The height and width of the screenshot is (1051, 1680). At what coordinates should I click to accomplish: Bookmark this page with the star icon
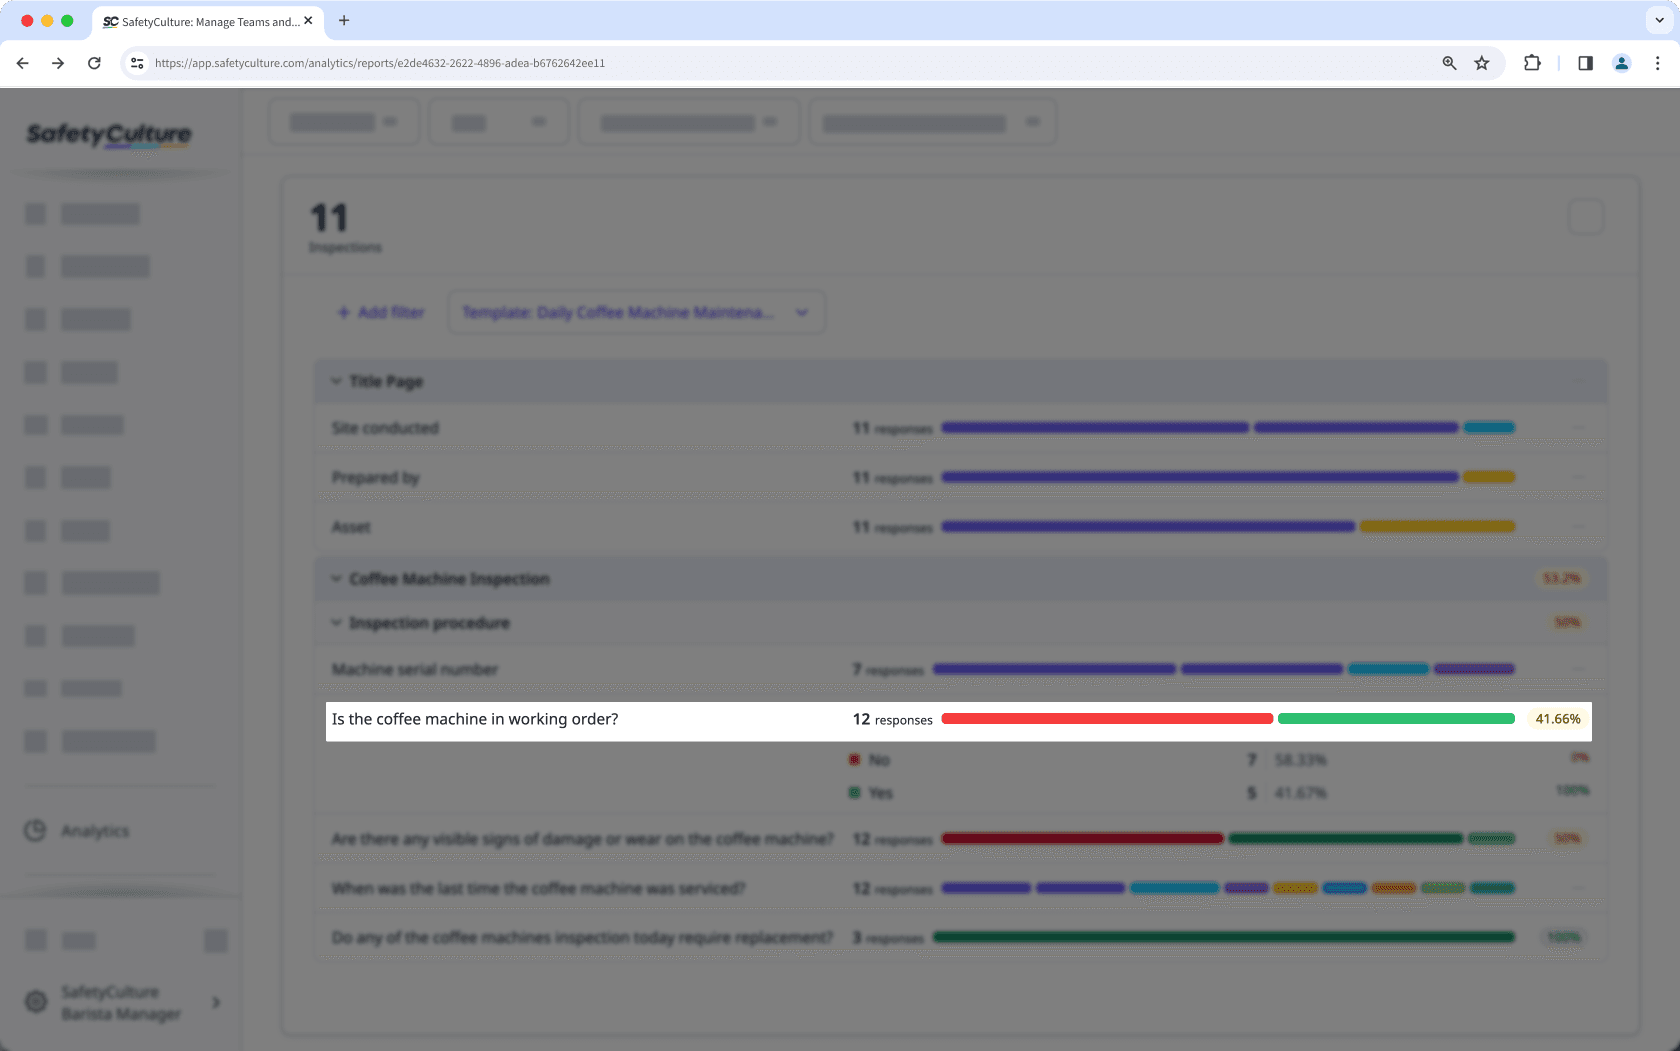tap(1482, 63)
